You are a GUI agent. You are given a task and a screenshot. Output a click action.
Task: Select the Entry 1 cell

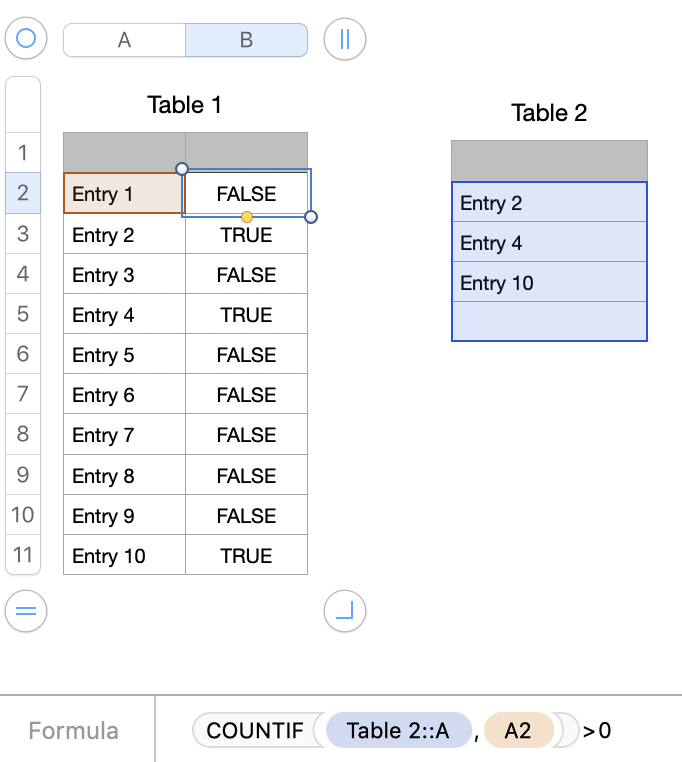point(124,194)
